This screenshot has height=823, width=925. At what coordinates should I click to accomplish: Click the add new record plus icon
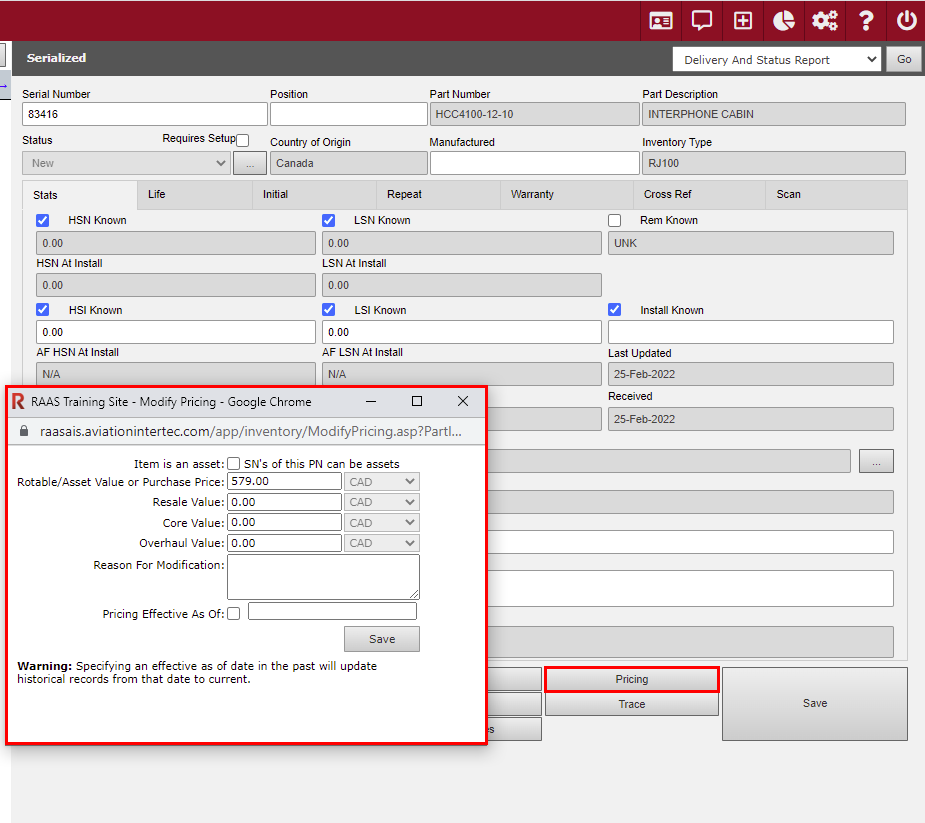742,20
